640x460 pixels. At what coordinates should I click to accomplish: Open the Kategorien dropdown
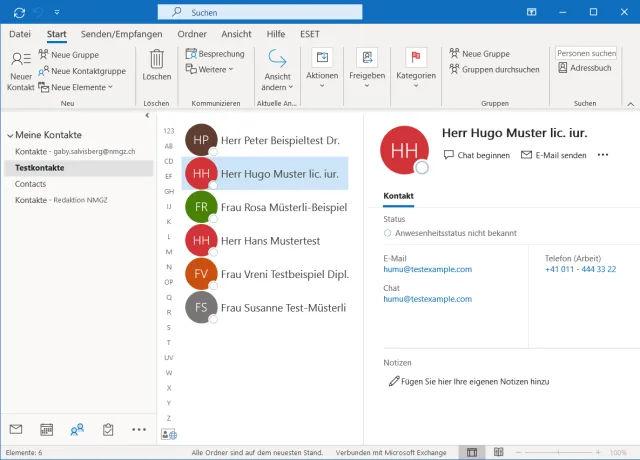coord(416,65)
